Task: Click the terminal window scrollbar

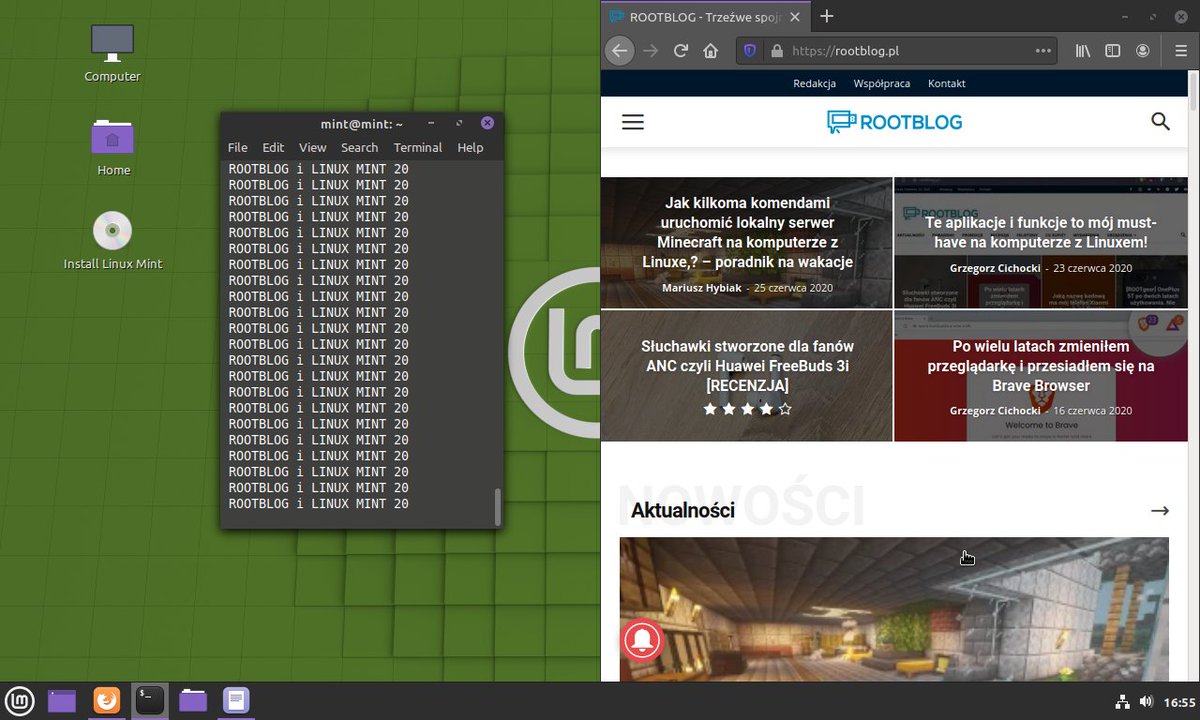Action: 497,507
